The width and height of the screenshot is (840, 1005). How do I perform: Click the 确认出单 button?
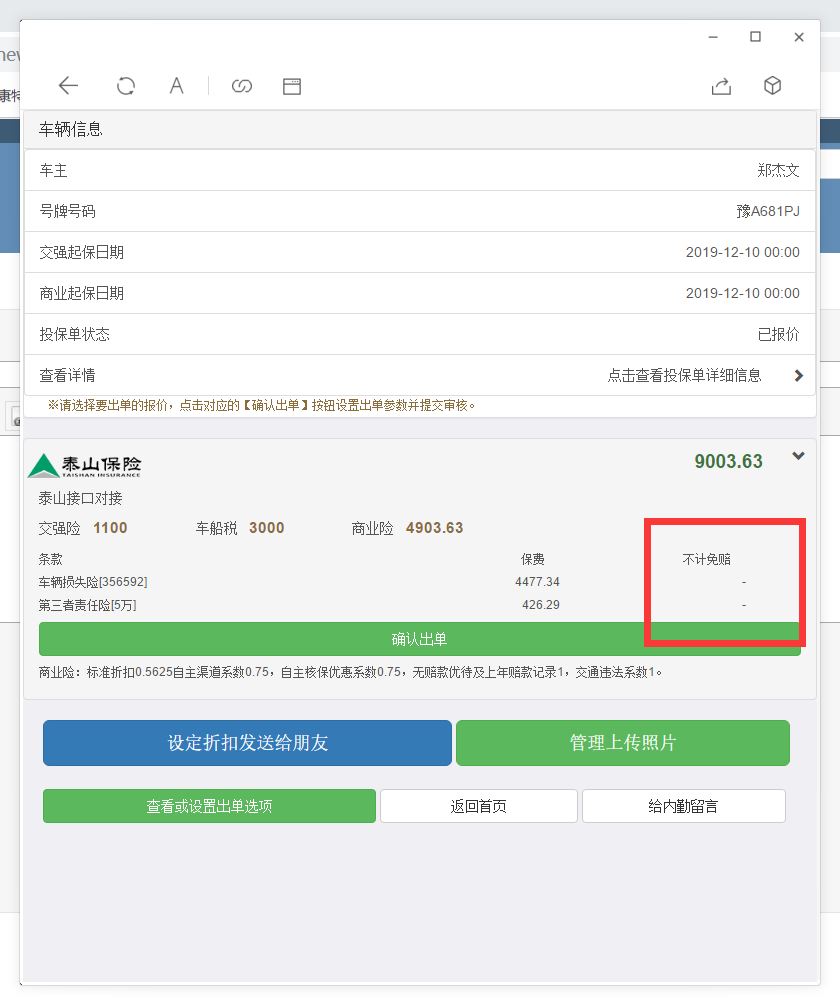[x=420, y=639]
